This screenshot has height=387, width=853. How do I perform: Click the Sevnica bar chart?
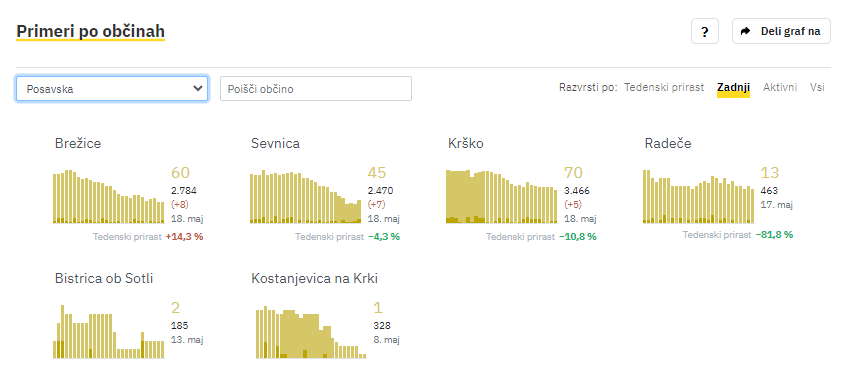pos(305,196)
